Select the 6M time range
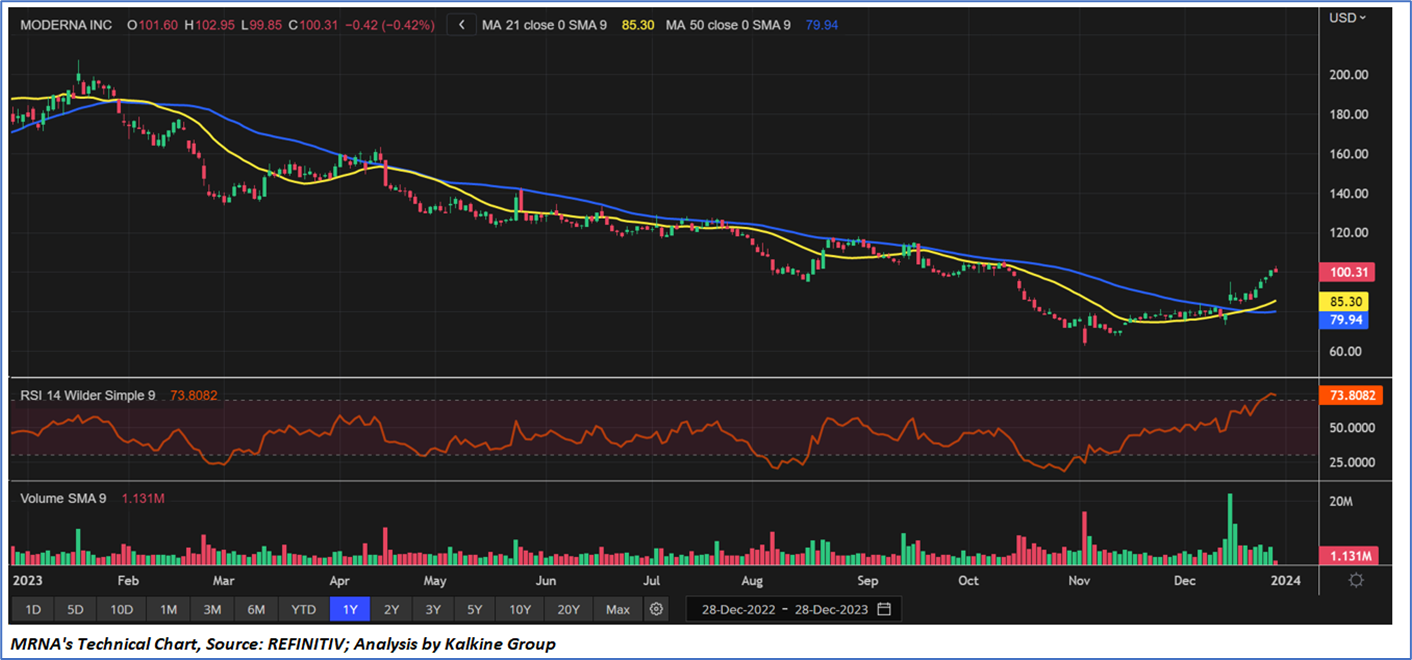Image resolution: width=1412 pixels, height=660 pixels. point(256,609)
